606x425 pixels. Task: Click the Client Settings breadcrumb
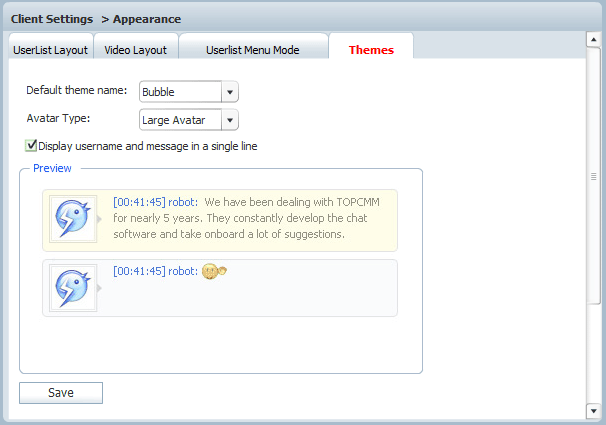point(51,18)
